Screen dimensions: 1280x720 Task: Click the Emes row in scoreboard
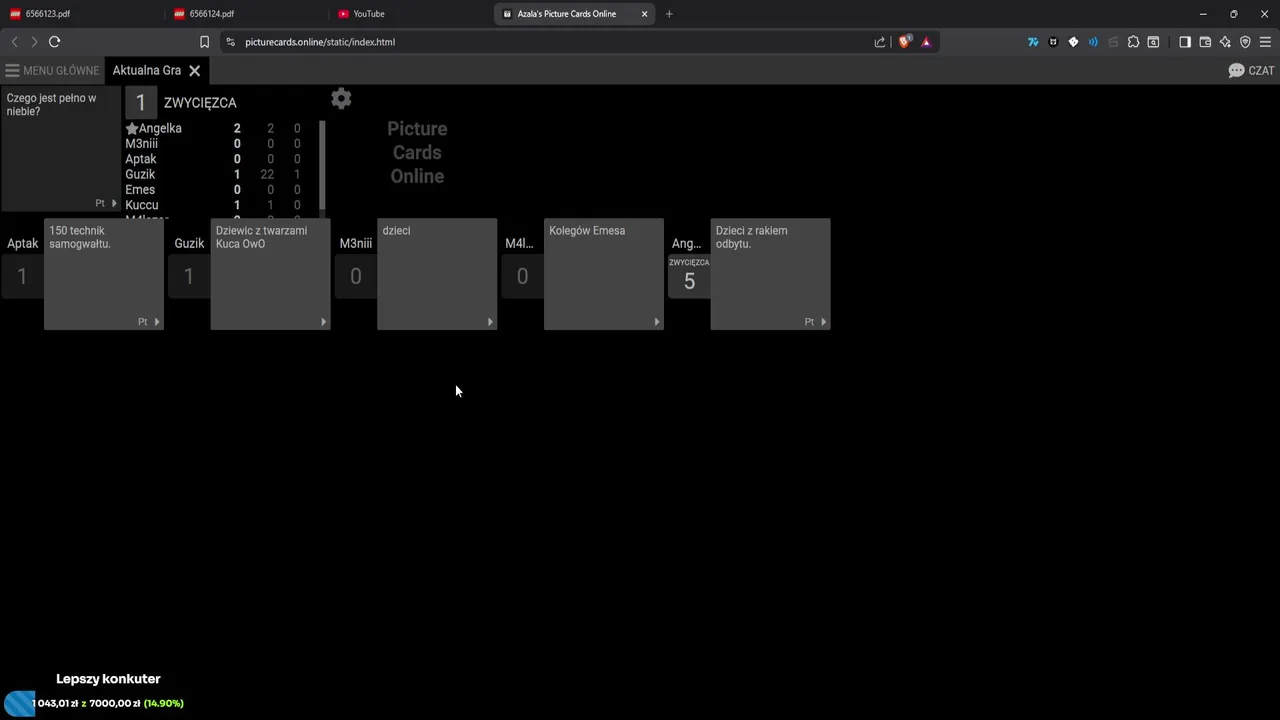coord(213,190)
